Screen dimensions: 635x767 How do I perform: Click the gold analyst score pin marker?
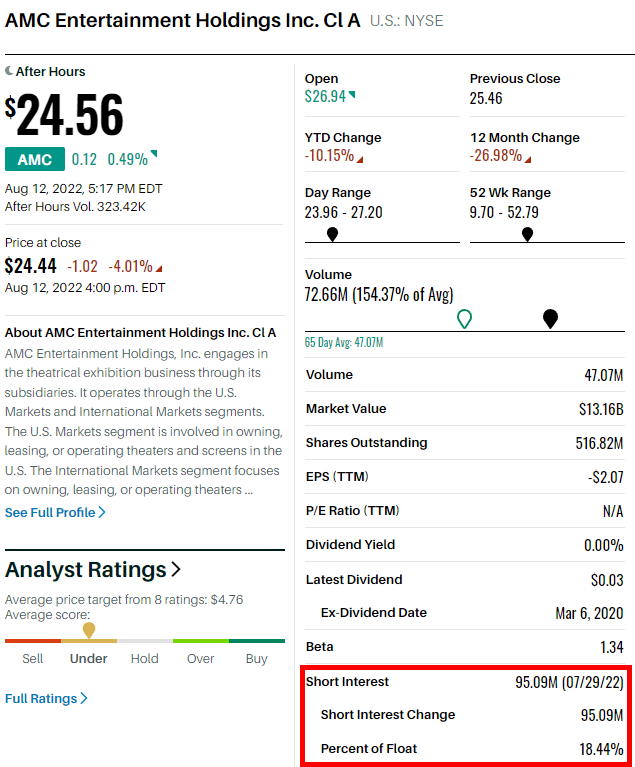[89, 630]
